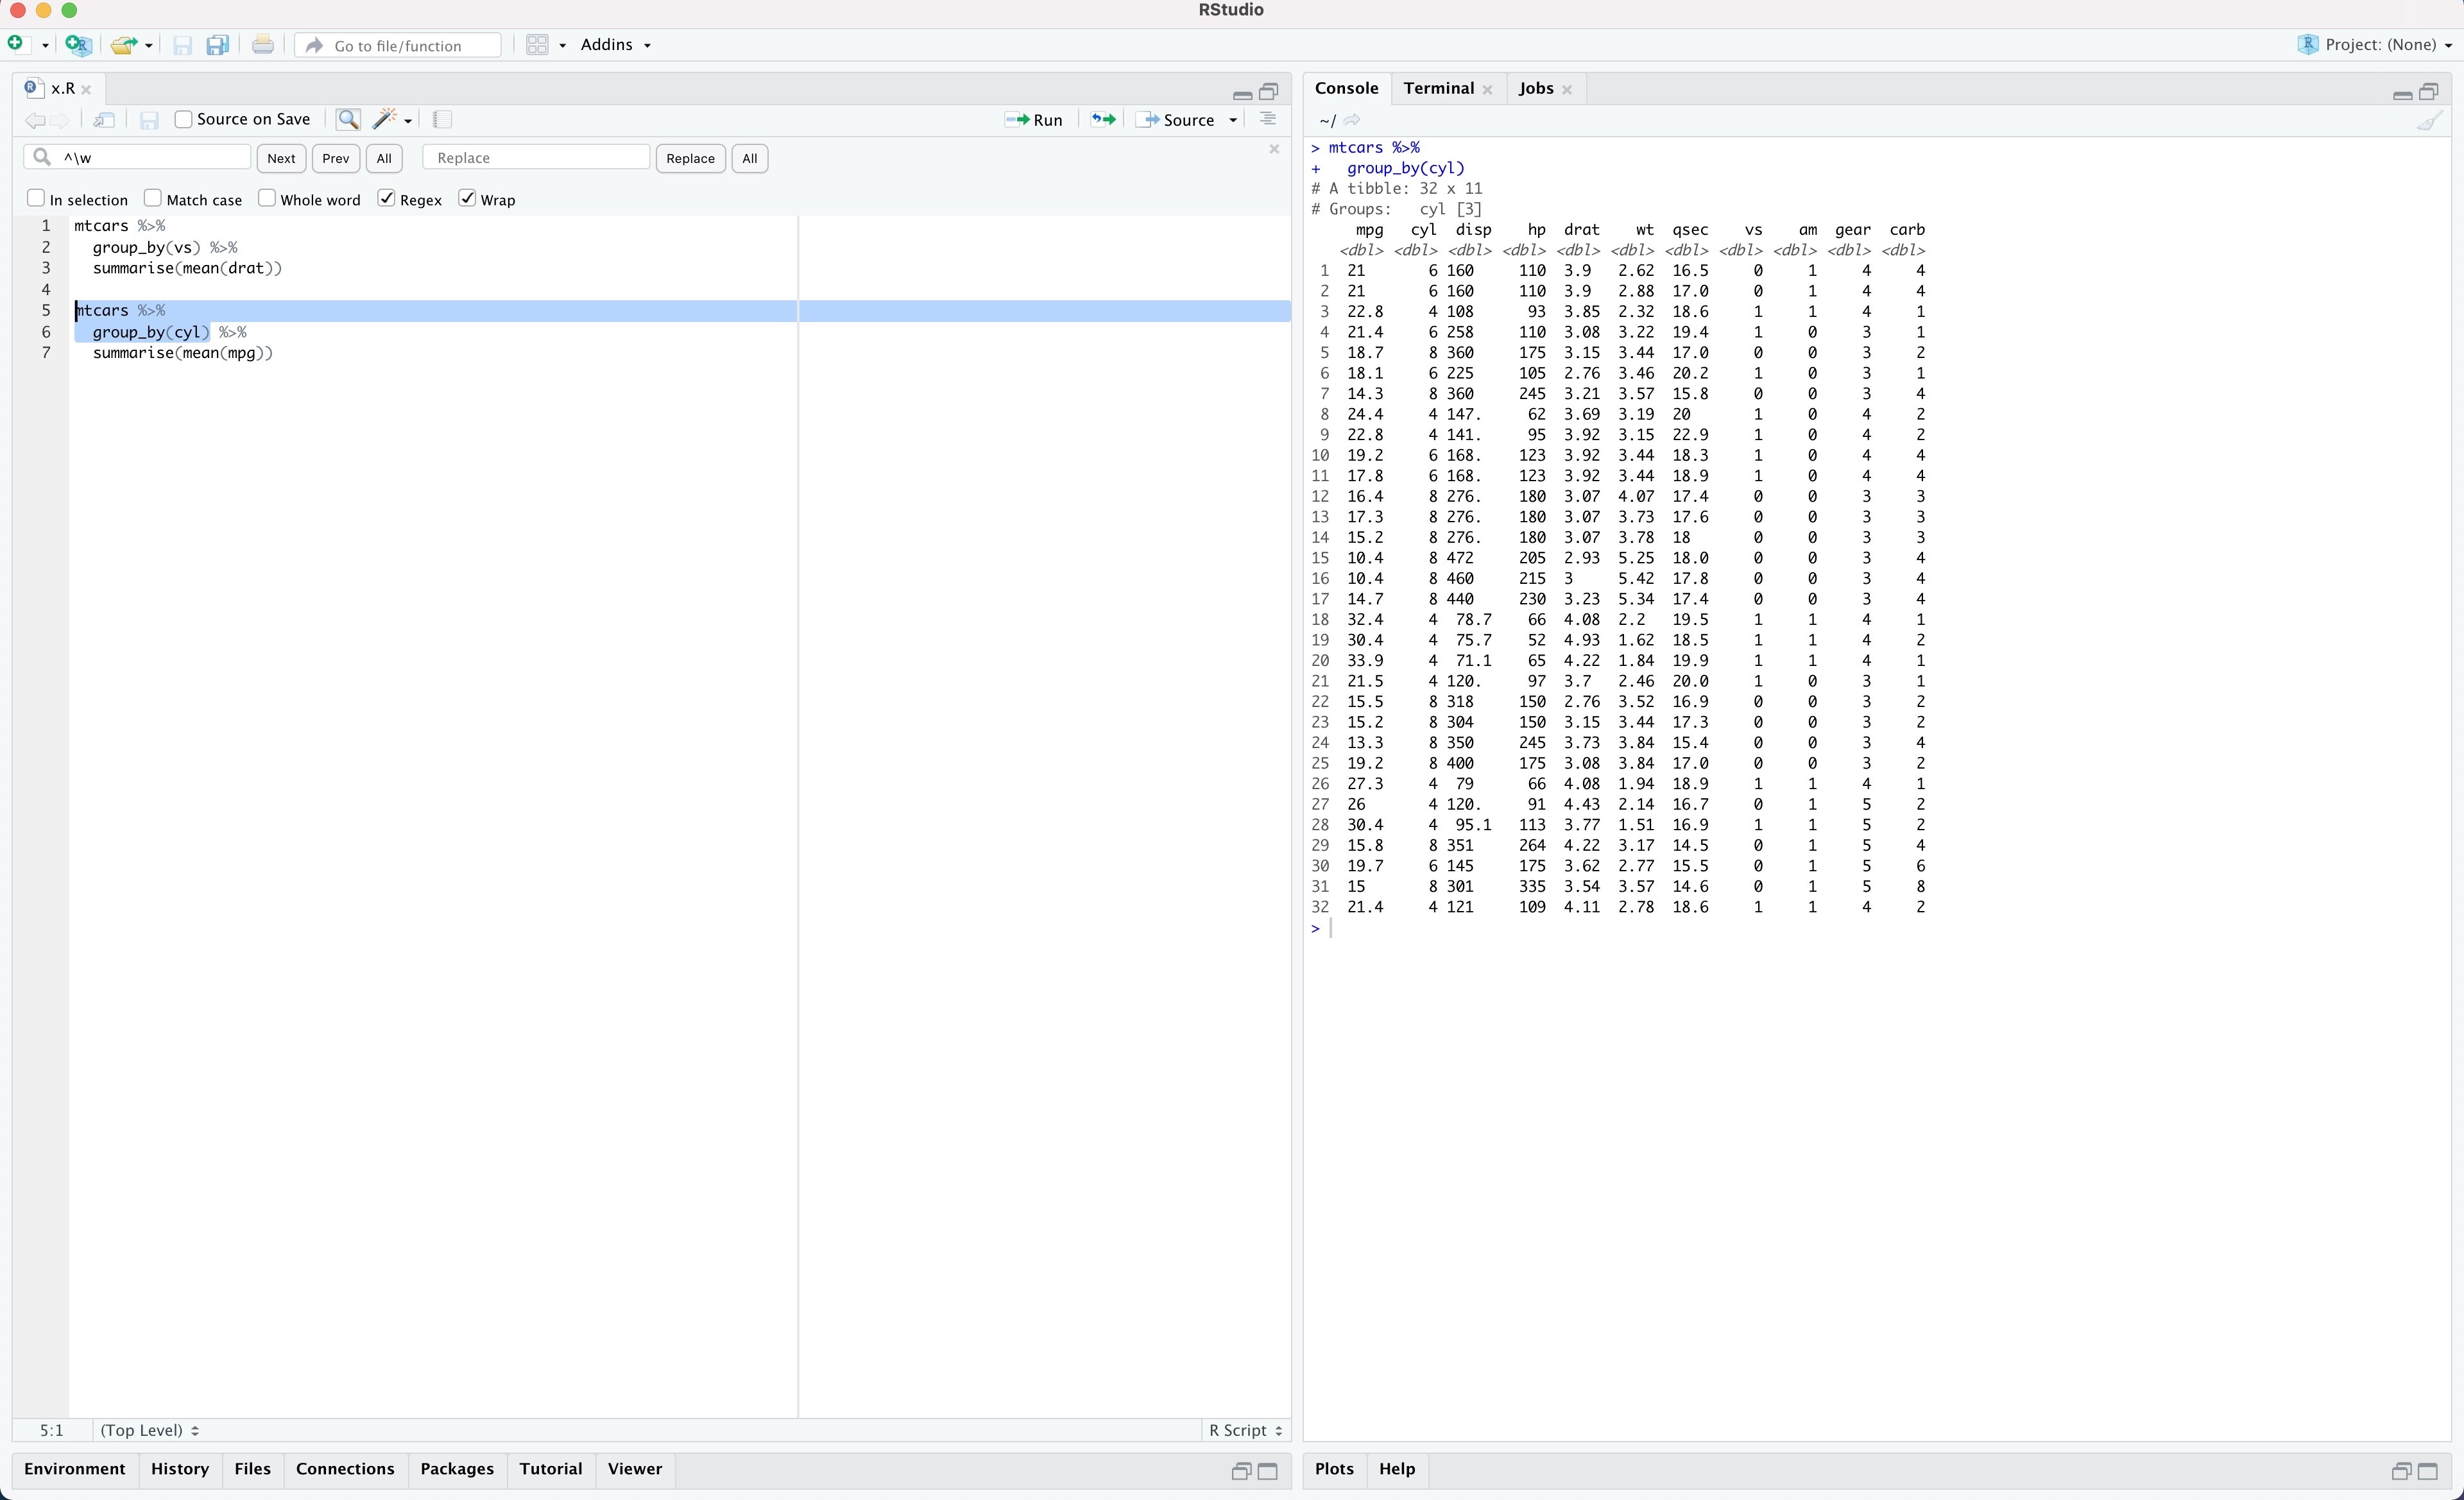Go back to previous source location

34,120
